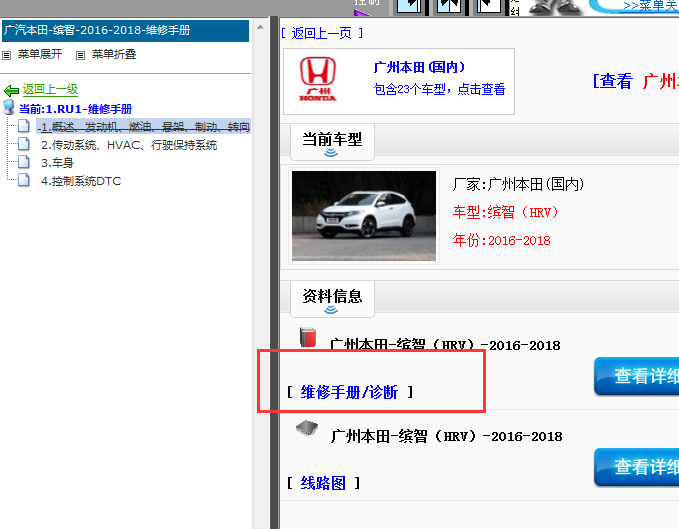Click the green back arrow icon
The height and width of the screenshot is (529, 679).
(x=11, y=90)
